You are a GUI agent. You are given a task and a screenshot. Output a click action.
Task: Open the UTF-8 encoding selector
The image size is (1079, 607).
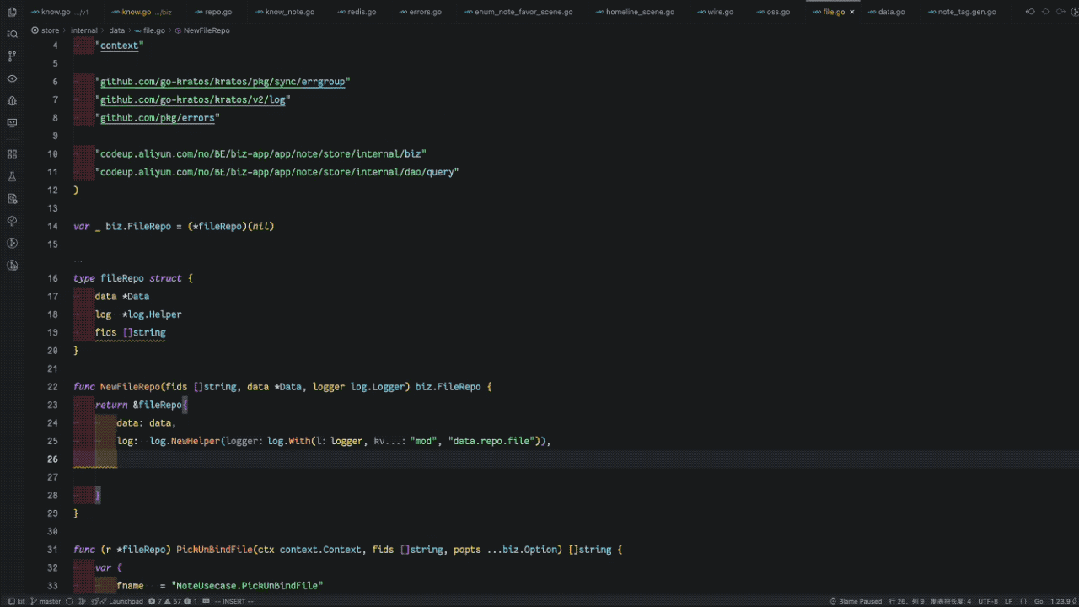[x=987, y=601]
